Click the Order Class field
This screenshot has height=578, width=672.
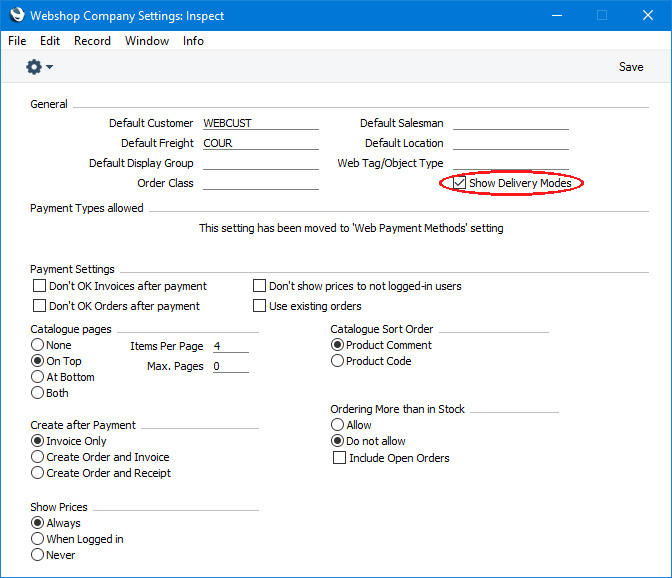tap(261, 183)
